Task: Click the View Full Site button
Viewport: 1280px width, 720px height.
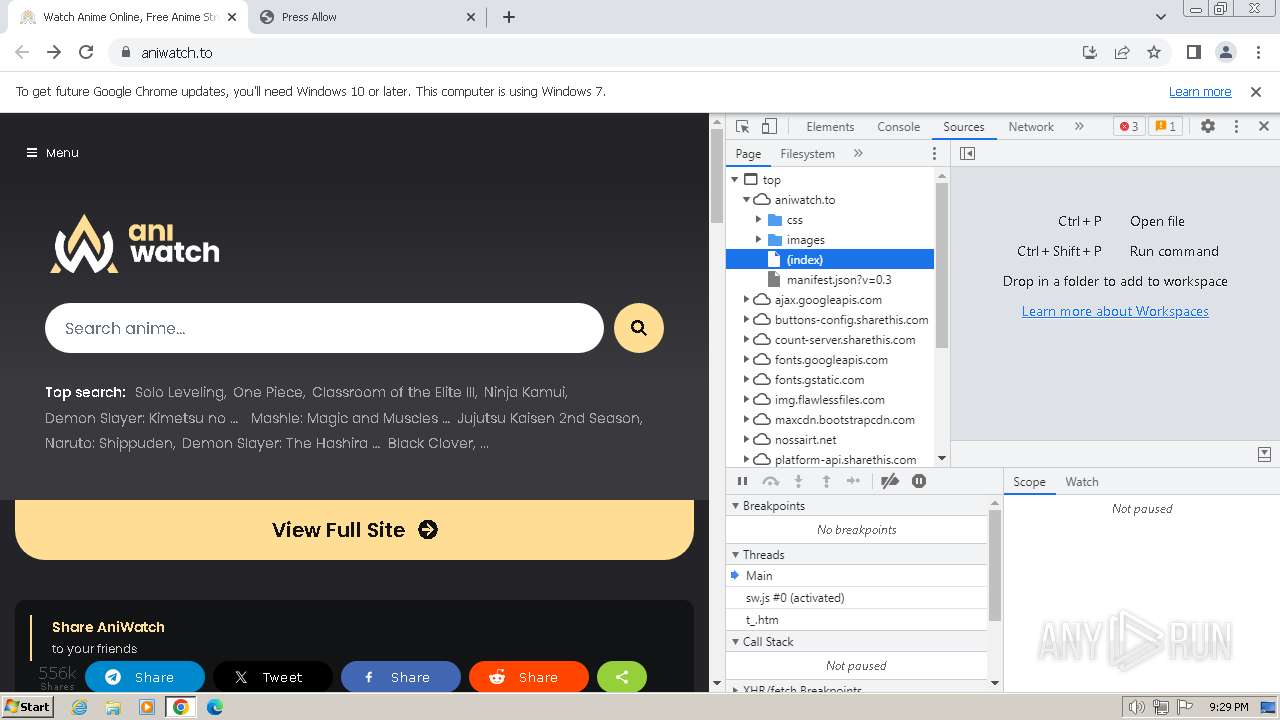Action: tap(354, 530)
